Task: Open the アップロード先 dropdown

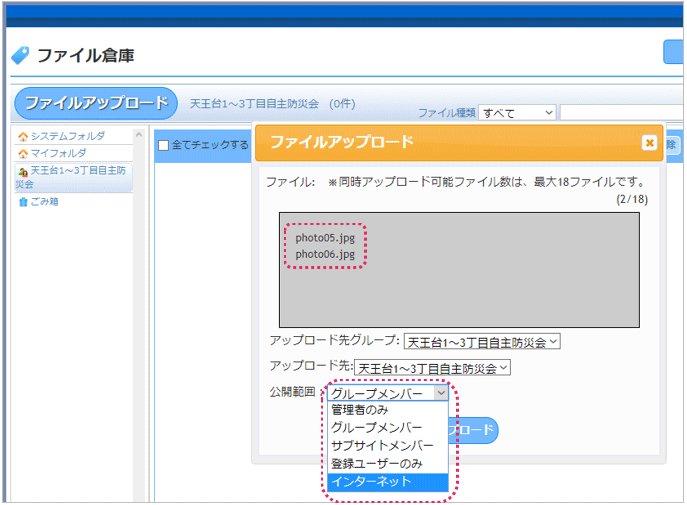Action: [x=432, y=367]
